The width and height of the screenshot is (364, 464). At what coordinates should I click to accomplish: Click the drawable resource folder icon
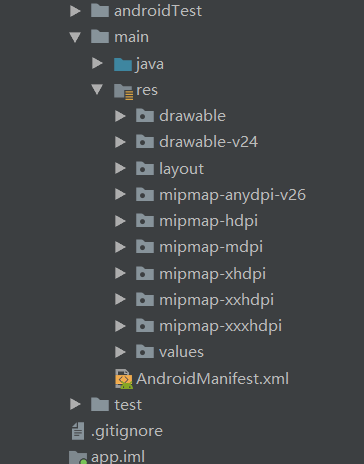pos(145,116)
